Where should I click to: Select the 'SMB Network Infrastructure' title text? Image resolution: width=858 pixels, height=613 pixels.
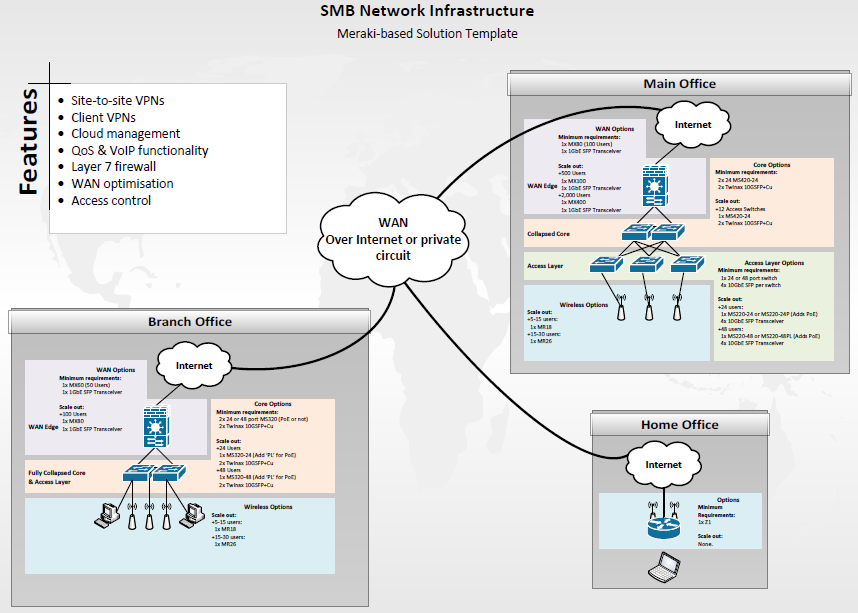tap(427, 10)
